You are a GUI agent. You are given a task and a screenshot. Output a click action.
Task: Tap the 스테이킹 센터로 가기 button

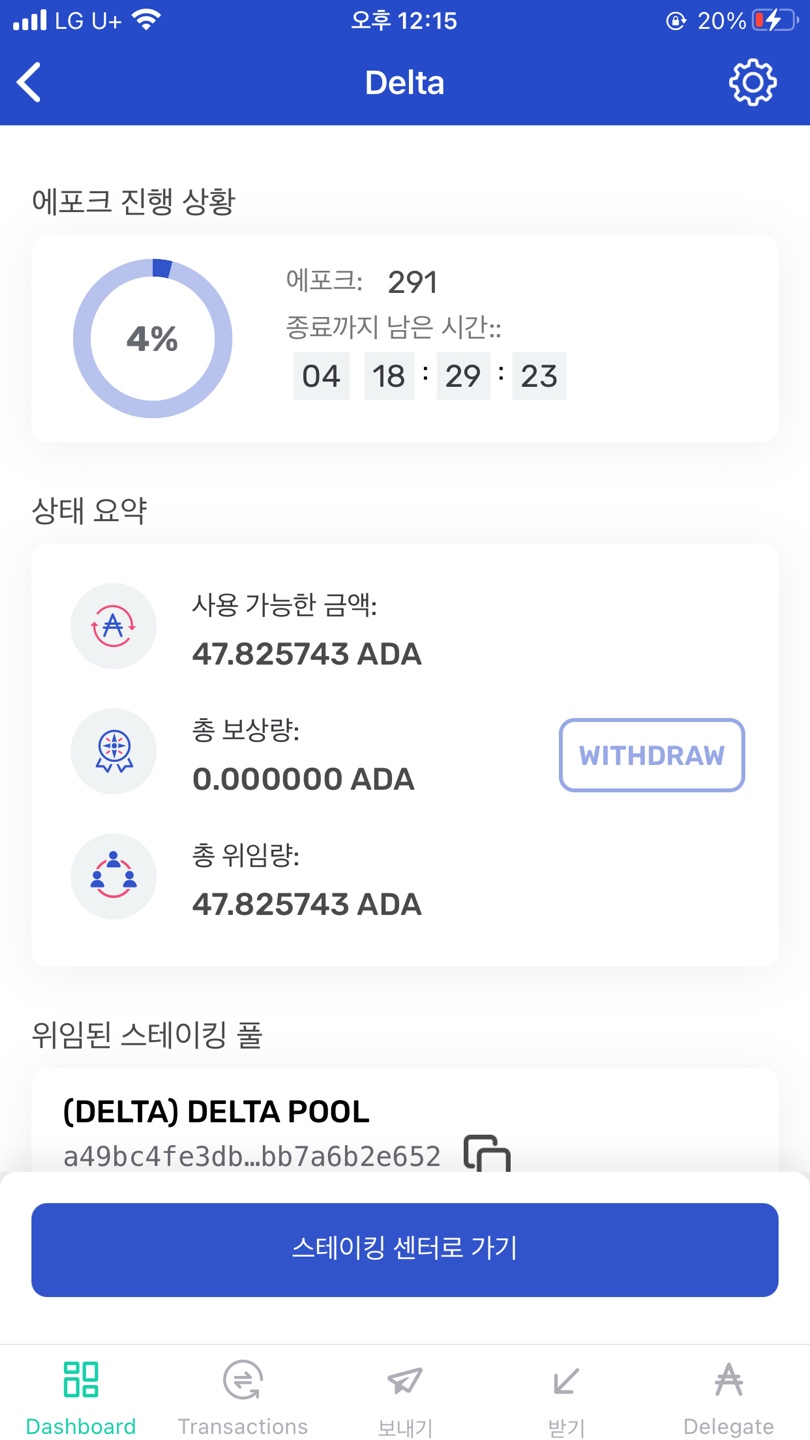pyautogui.click(x=405, y=1249)
